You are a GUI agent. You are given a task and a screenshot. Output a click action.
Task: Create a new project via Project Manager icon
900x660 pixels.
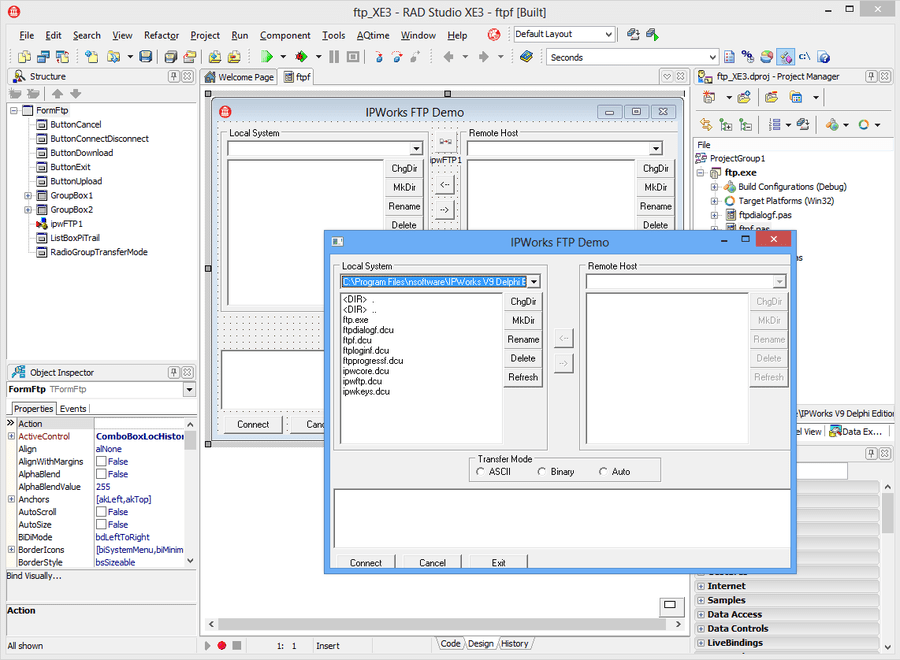710,97
